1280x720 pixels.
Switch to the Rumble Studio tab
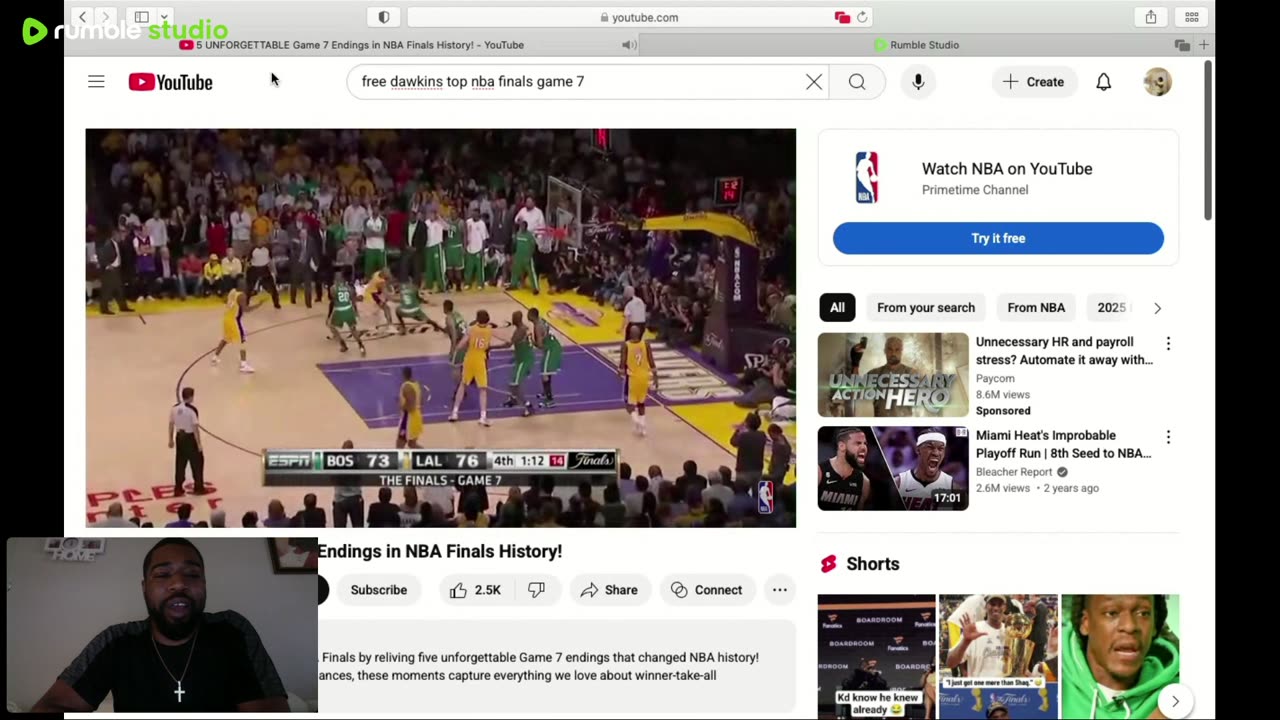(917, 45)
